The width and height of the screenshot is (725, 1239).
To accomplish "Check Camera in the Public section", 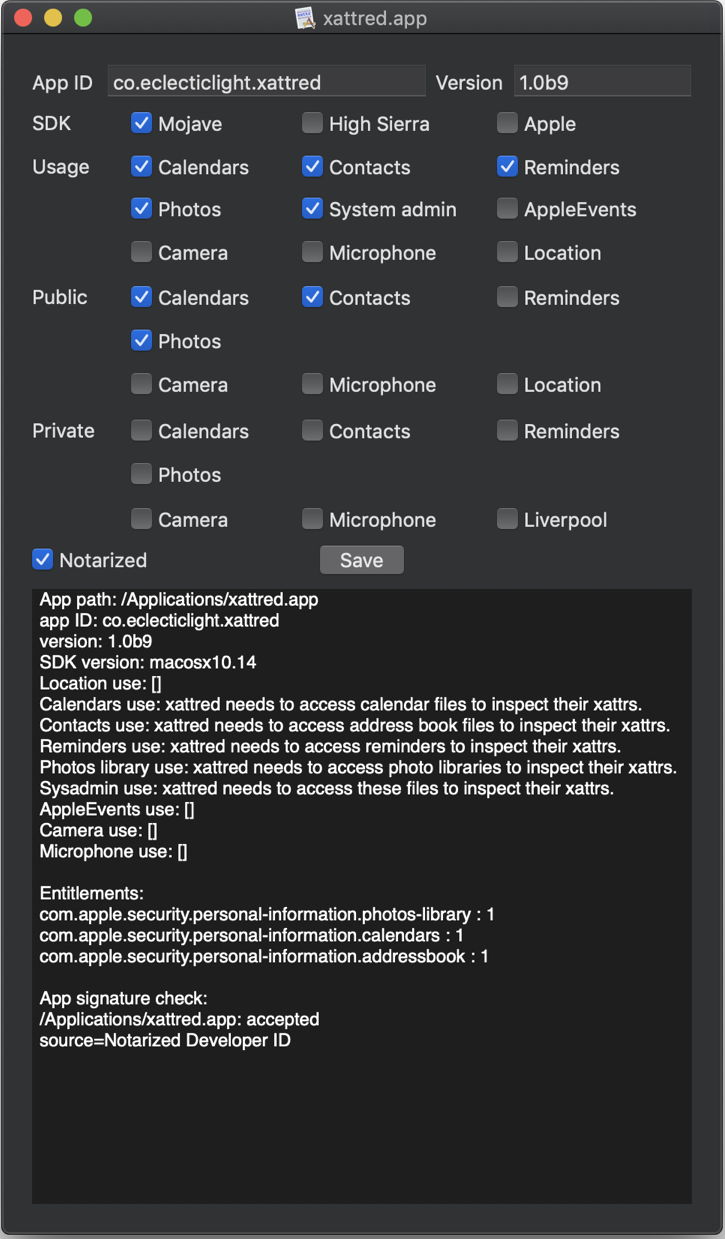I will tap(142, 384).
